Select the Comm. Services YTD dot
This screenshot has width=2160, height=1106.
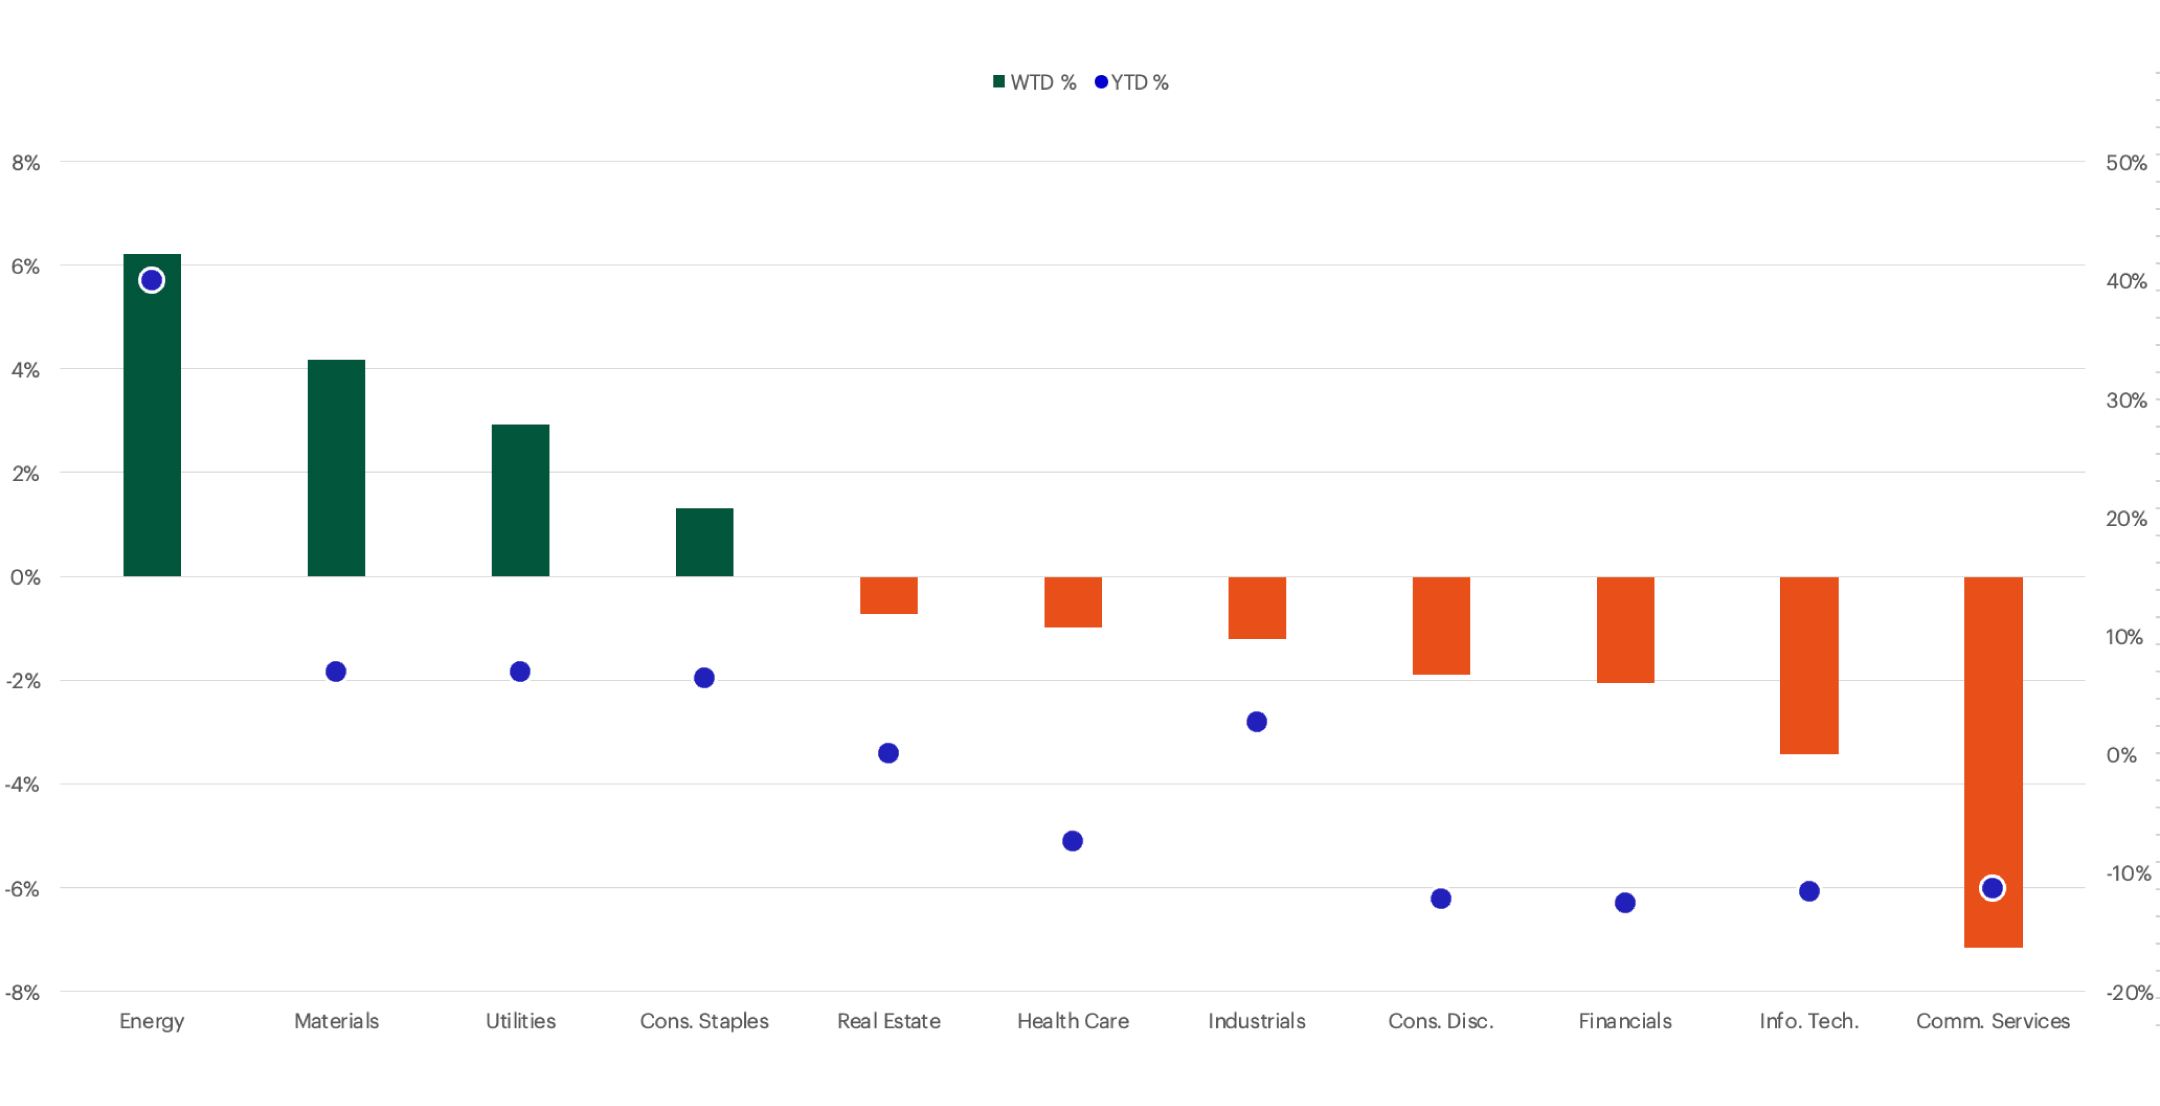[1993, 886]
